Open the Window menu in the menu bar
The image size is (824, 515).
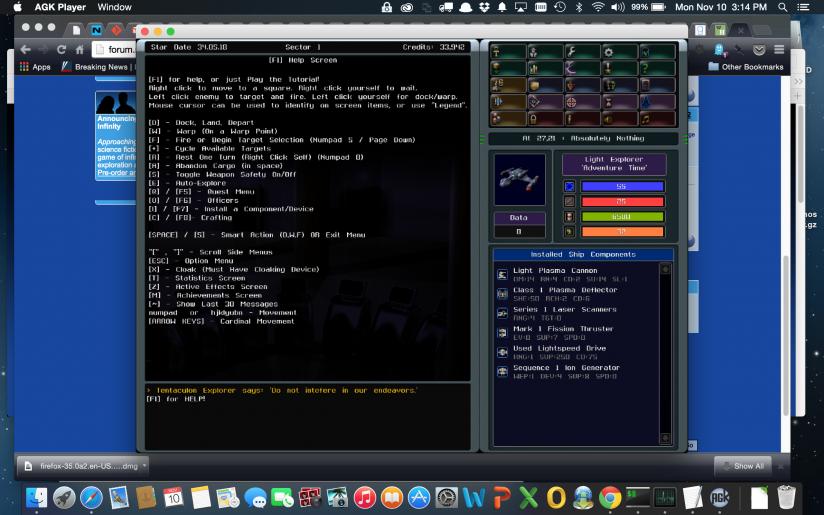(114, 7)
